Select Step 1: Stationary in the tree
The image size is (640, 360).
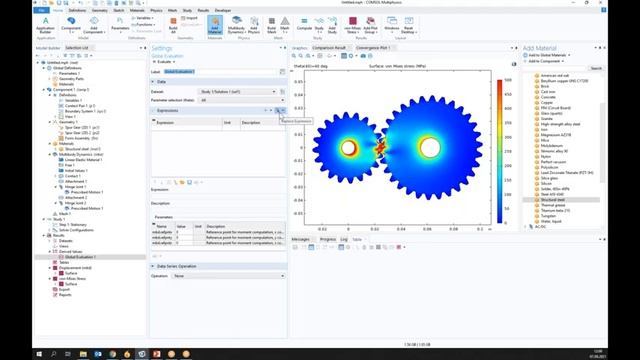(x=73, y=224)
